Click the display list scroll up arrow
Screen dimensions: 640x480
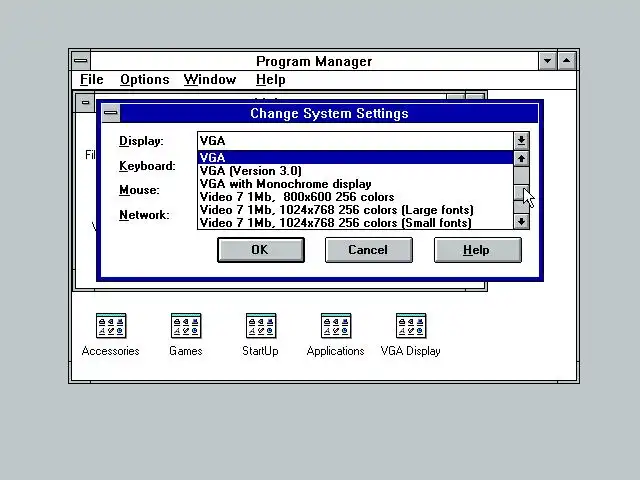[521, 159]
